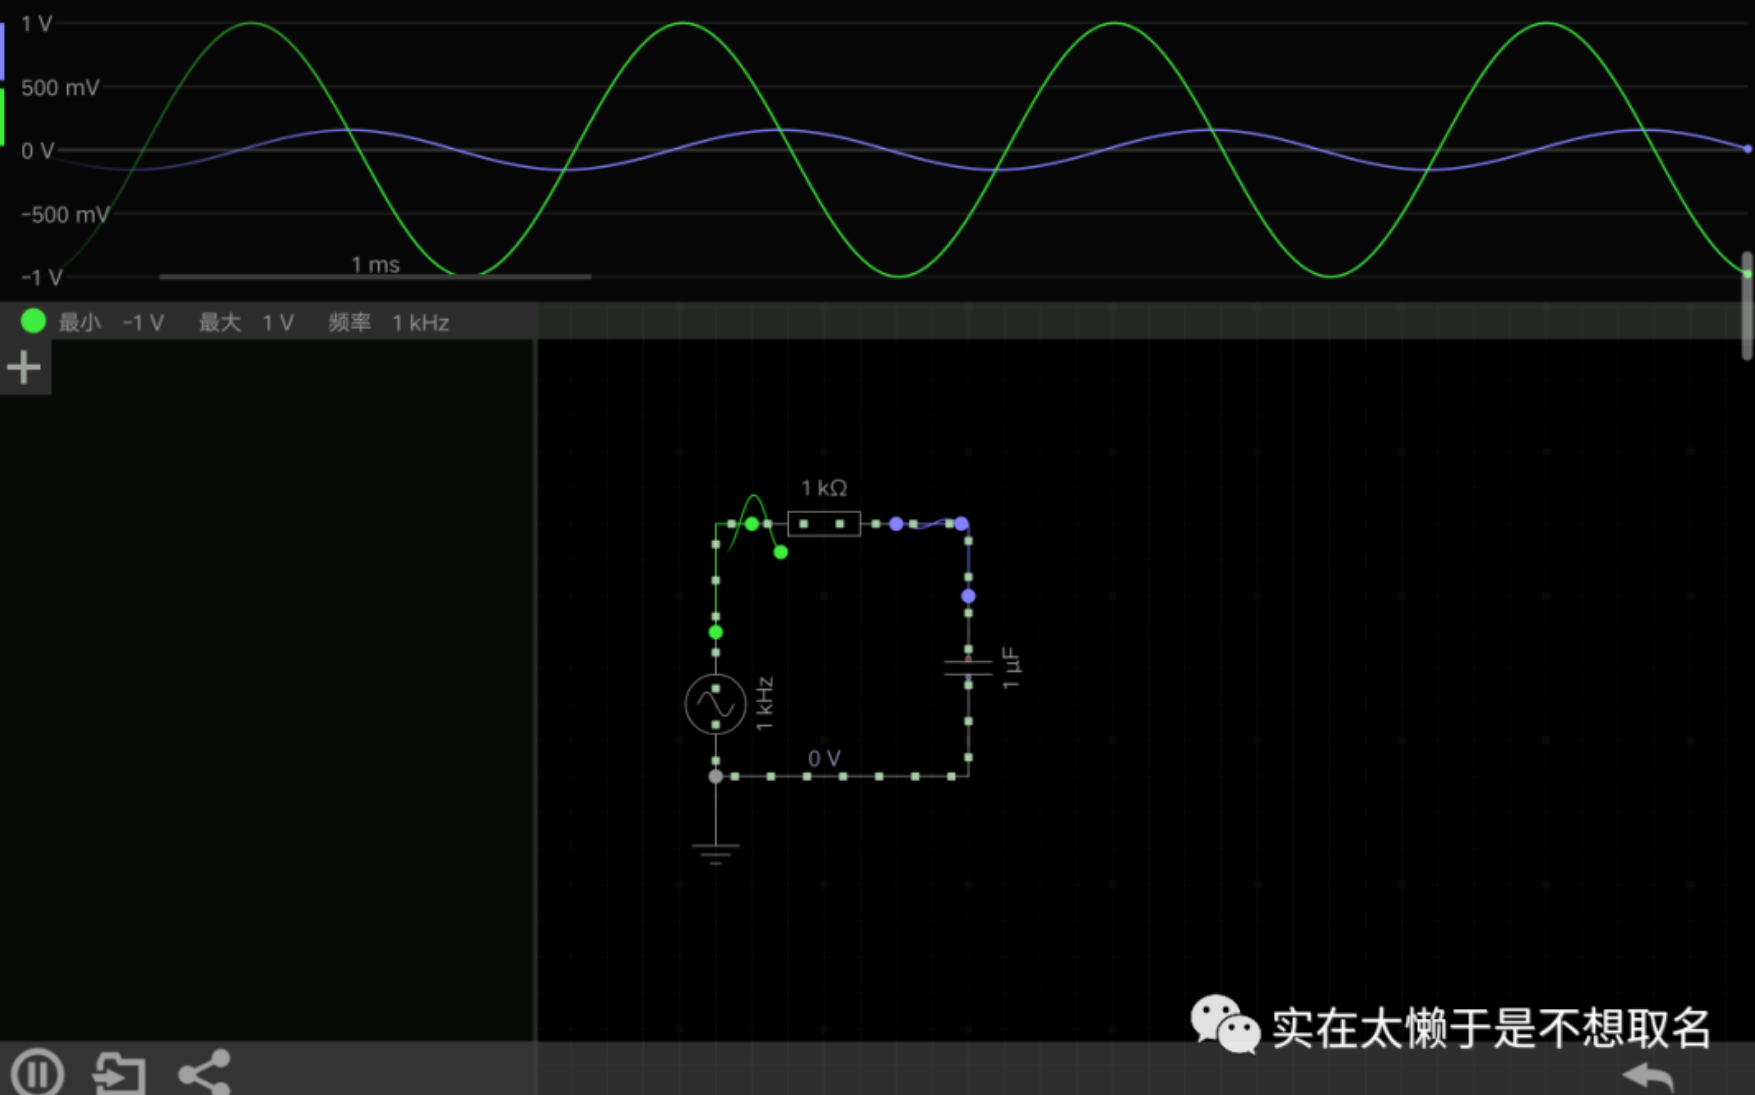Click the ground symbol
Image resolution: width=1755 pixels, height=1095 pixels.
(x=715, y=852)
